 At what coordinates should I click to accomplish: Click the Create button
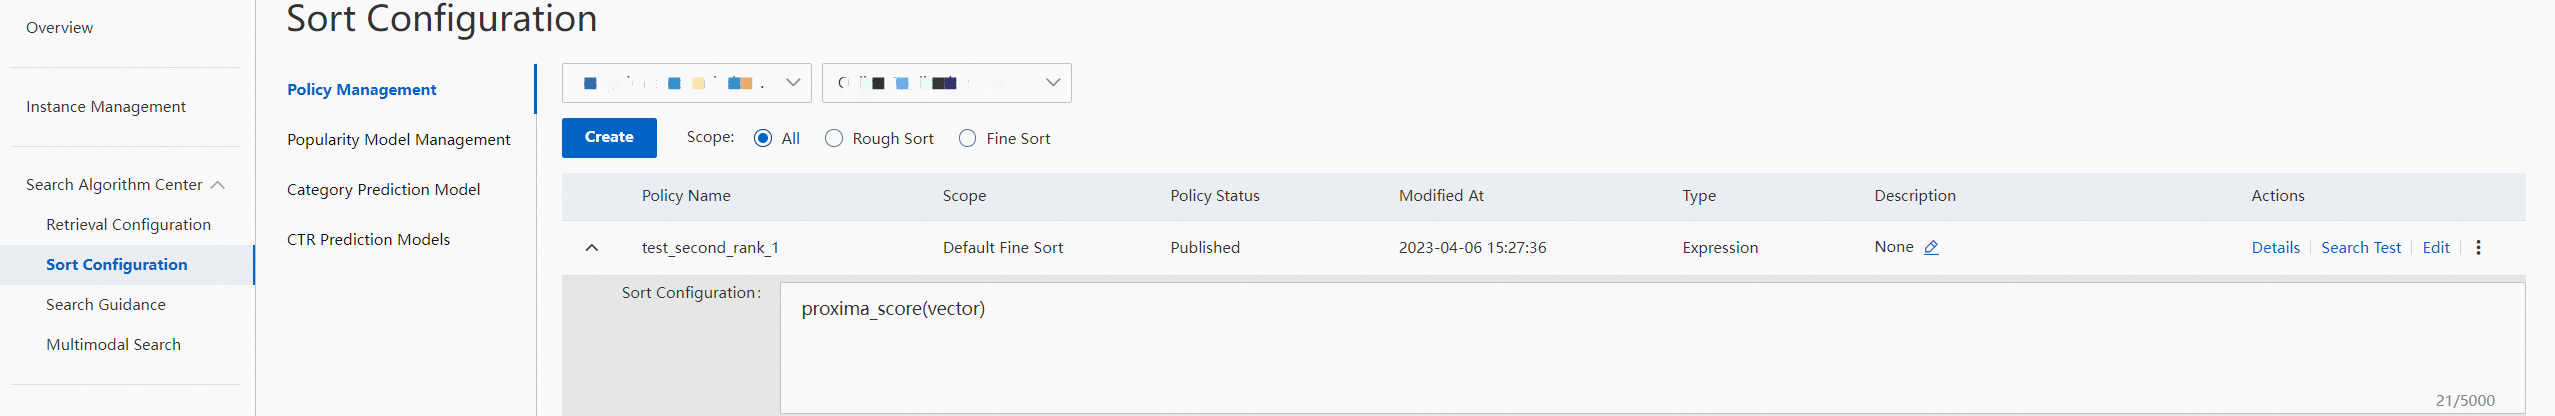click(609, 137)
